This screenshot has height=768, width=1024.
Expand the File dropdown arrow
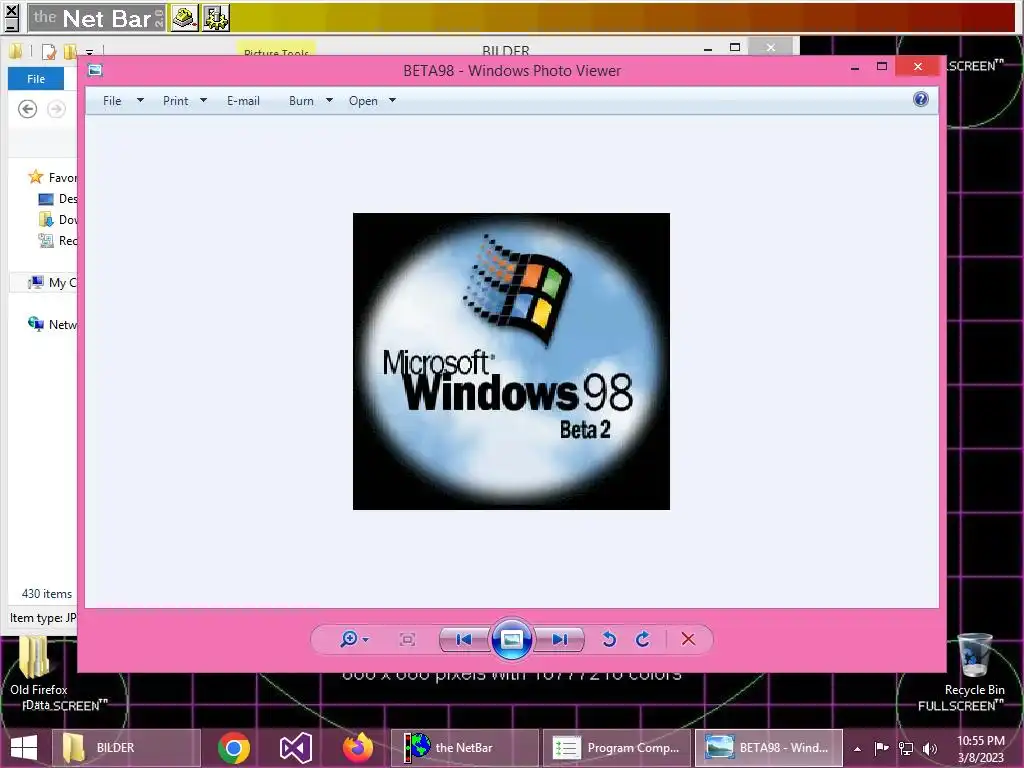(x=140, y=101)
